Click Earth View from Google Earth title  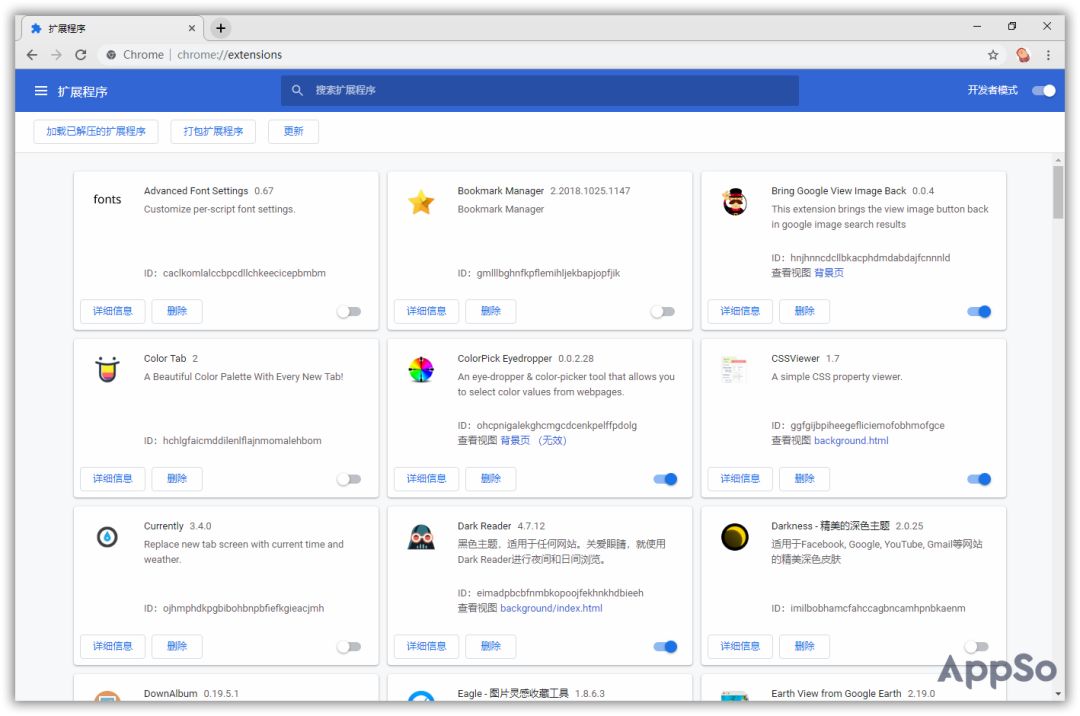[835, 693]
